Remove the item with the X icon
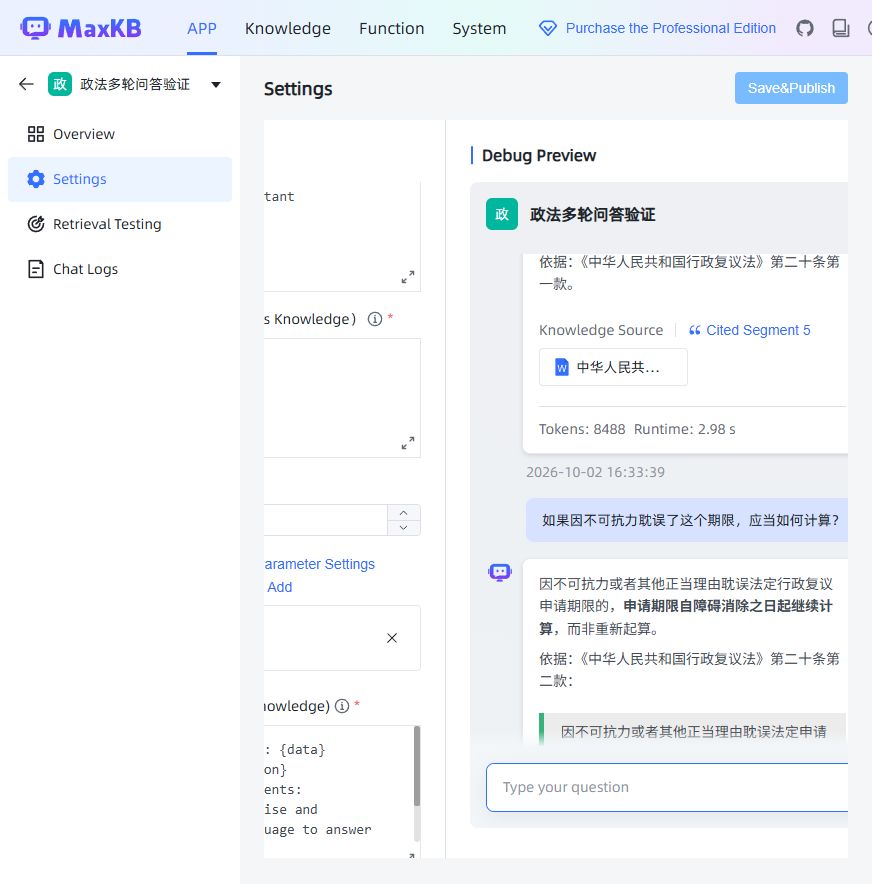The width and height of the screenshot is (872, 884). (392, 638)
